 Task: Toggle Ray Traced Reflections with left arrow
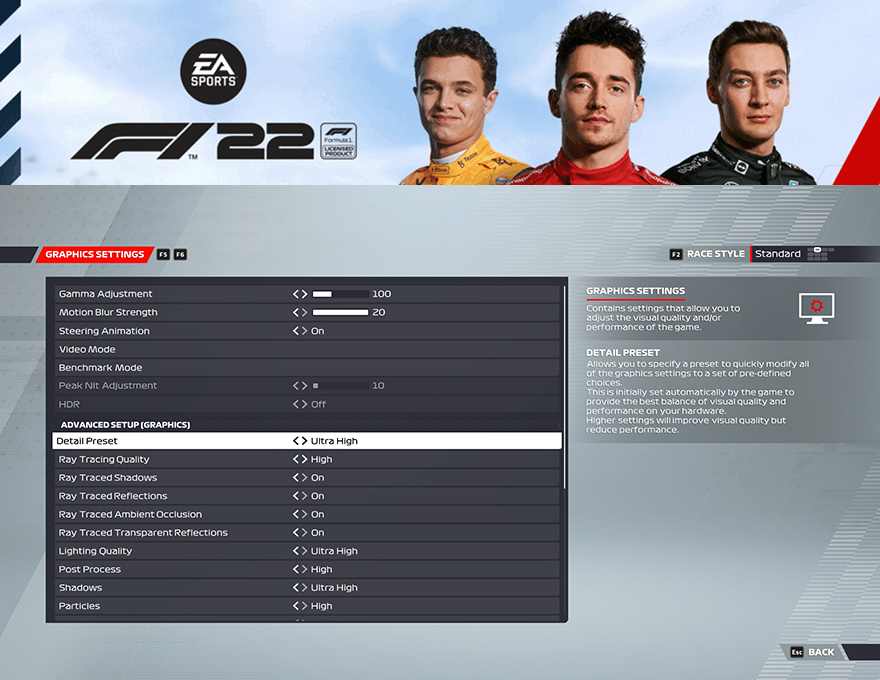point(296,496)
